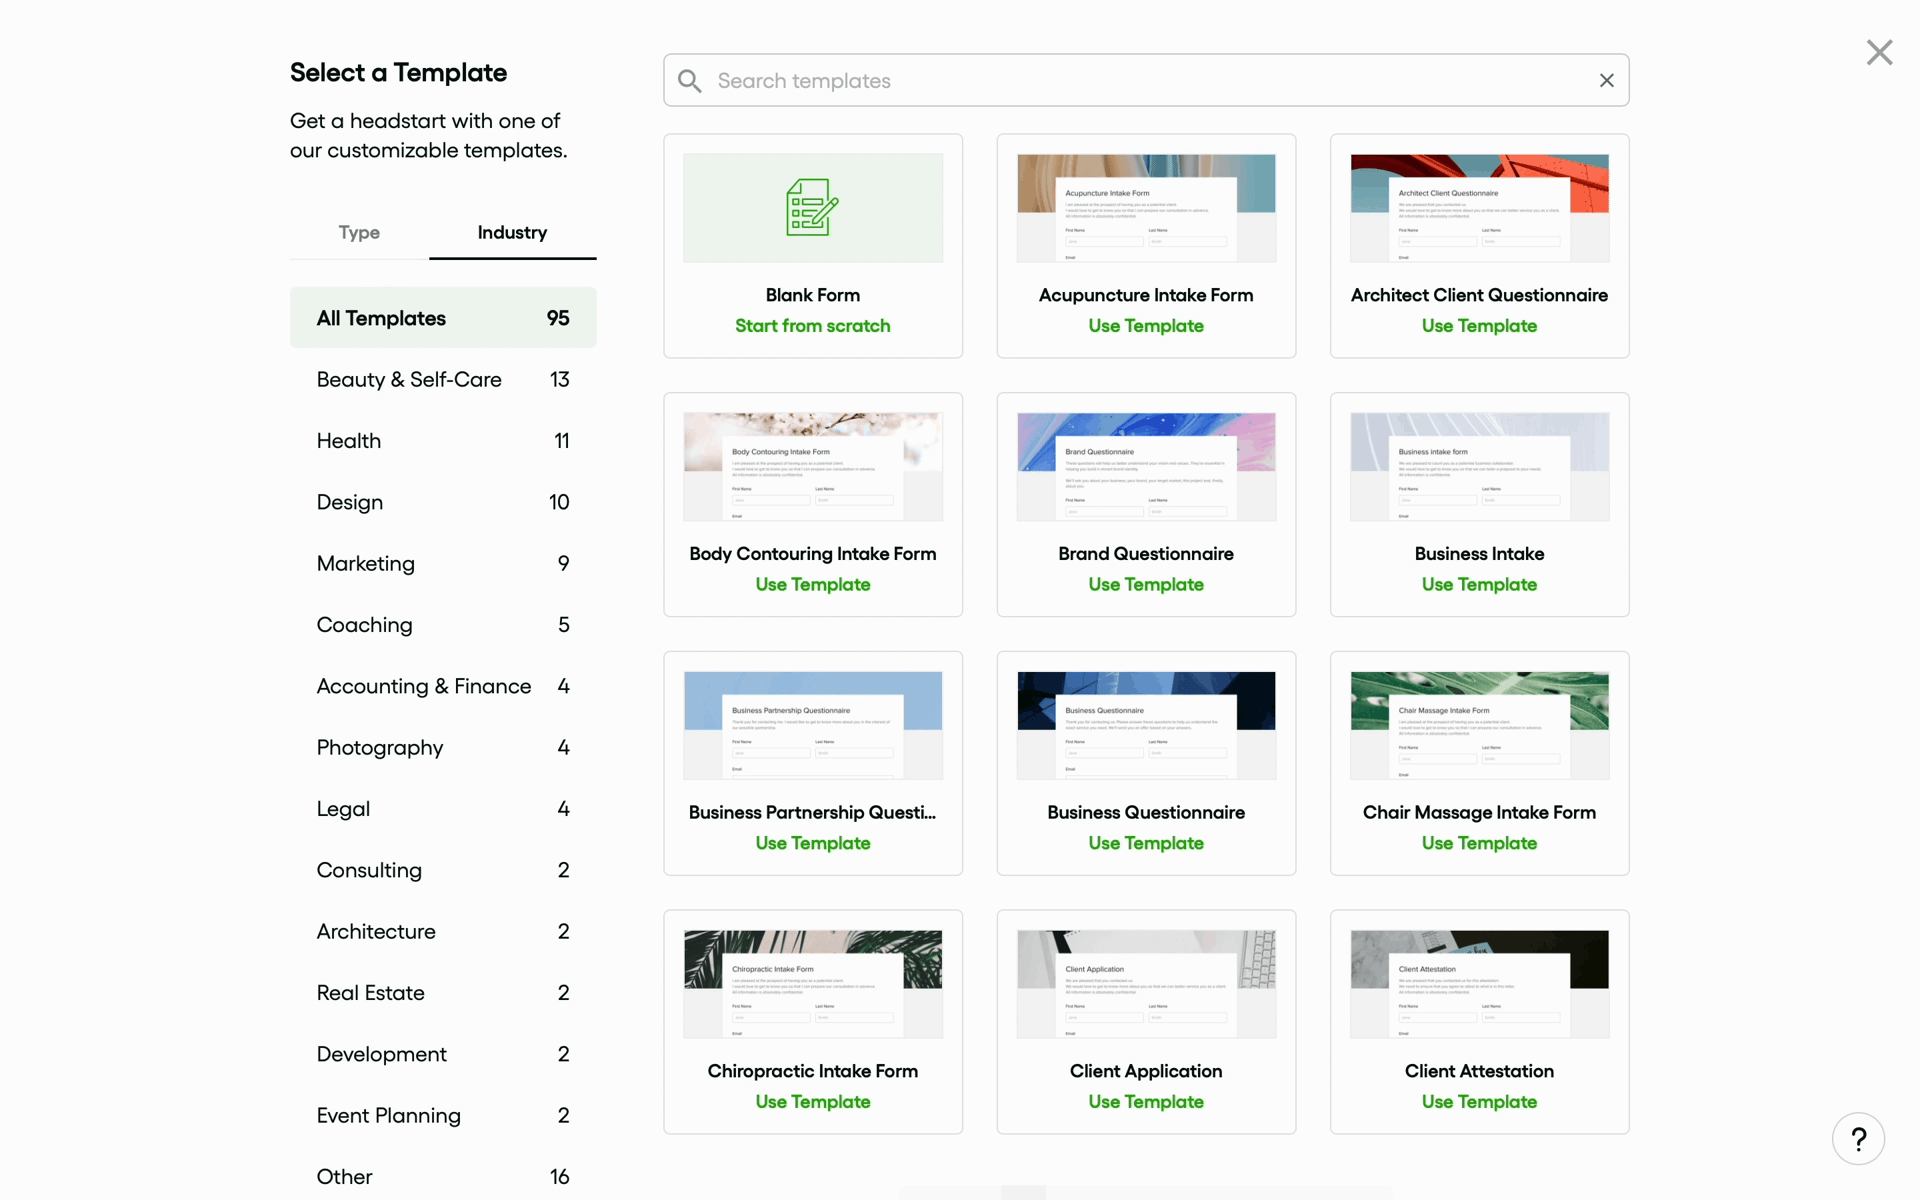The image size is (1920, 1200).
Task: Use Template for Client Application
Action: (x=1146, y=1102)
